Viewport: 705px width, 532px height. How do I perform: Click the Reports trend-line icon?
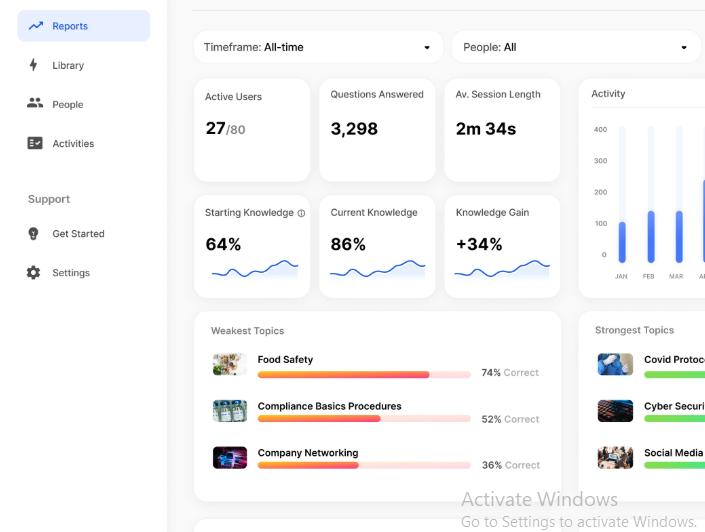pos(36,26)
